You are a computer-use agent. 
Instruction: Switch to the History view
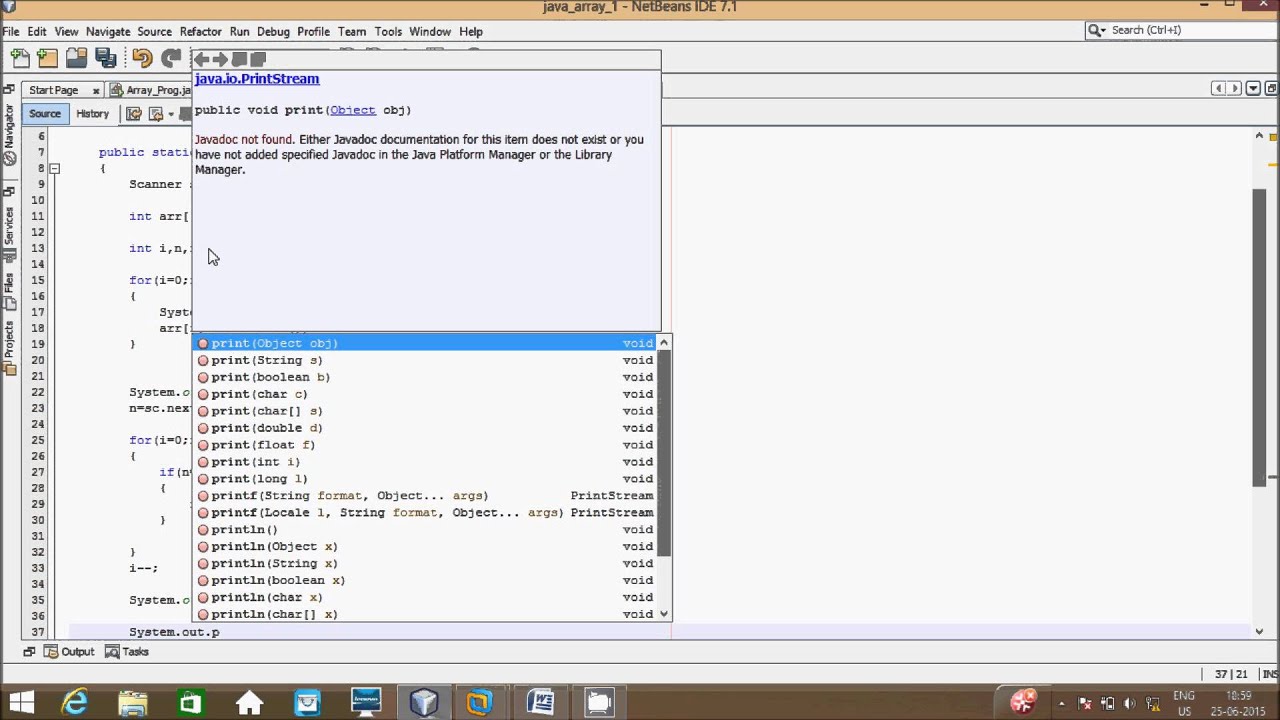[x=92, y=114]
